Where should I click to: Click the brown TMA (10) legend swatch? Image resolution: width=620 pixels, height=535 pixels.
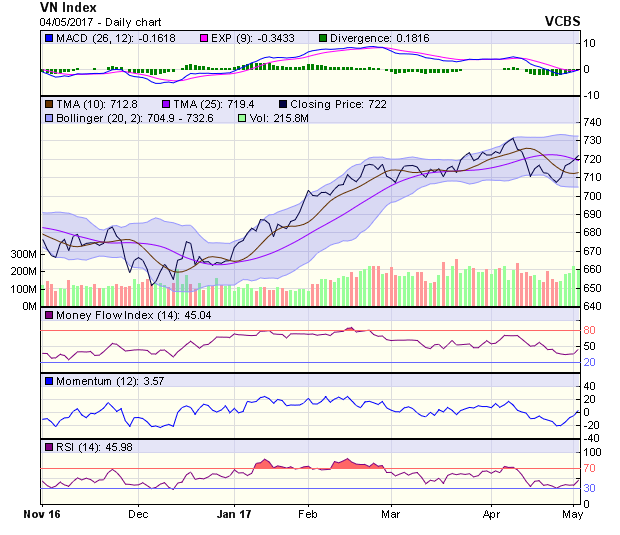click(47, 104)
